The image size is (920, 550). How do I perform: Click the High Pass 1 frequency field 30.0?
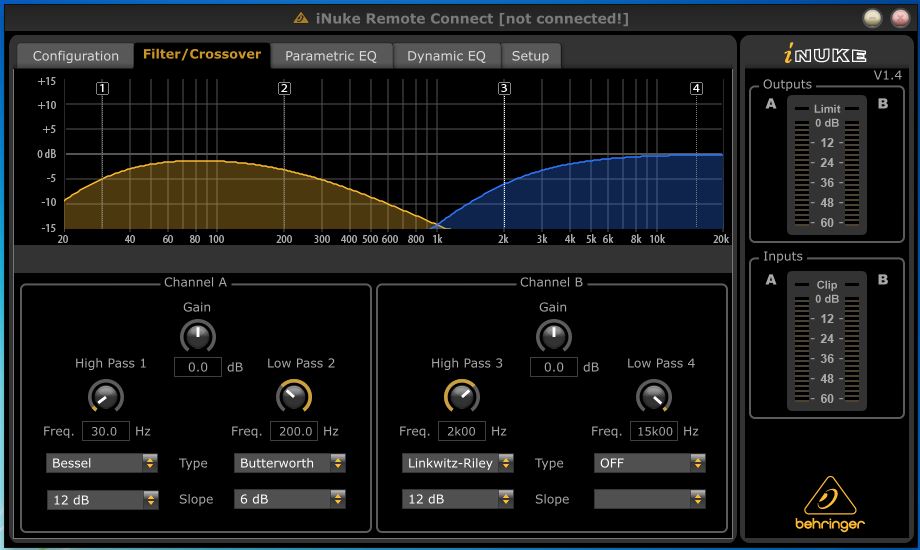(106, 431)
